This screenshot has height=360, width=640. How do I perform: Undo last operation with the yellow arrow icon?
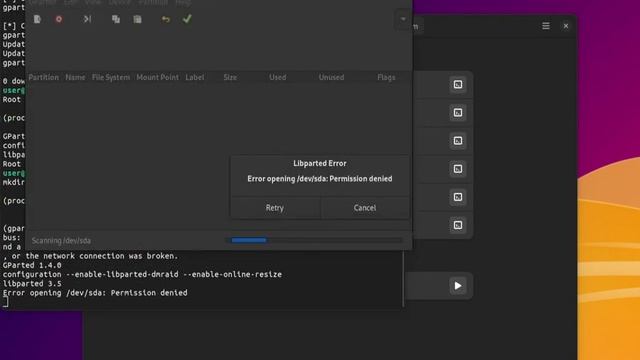coord(166,19)
